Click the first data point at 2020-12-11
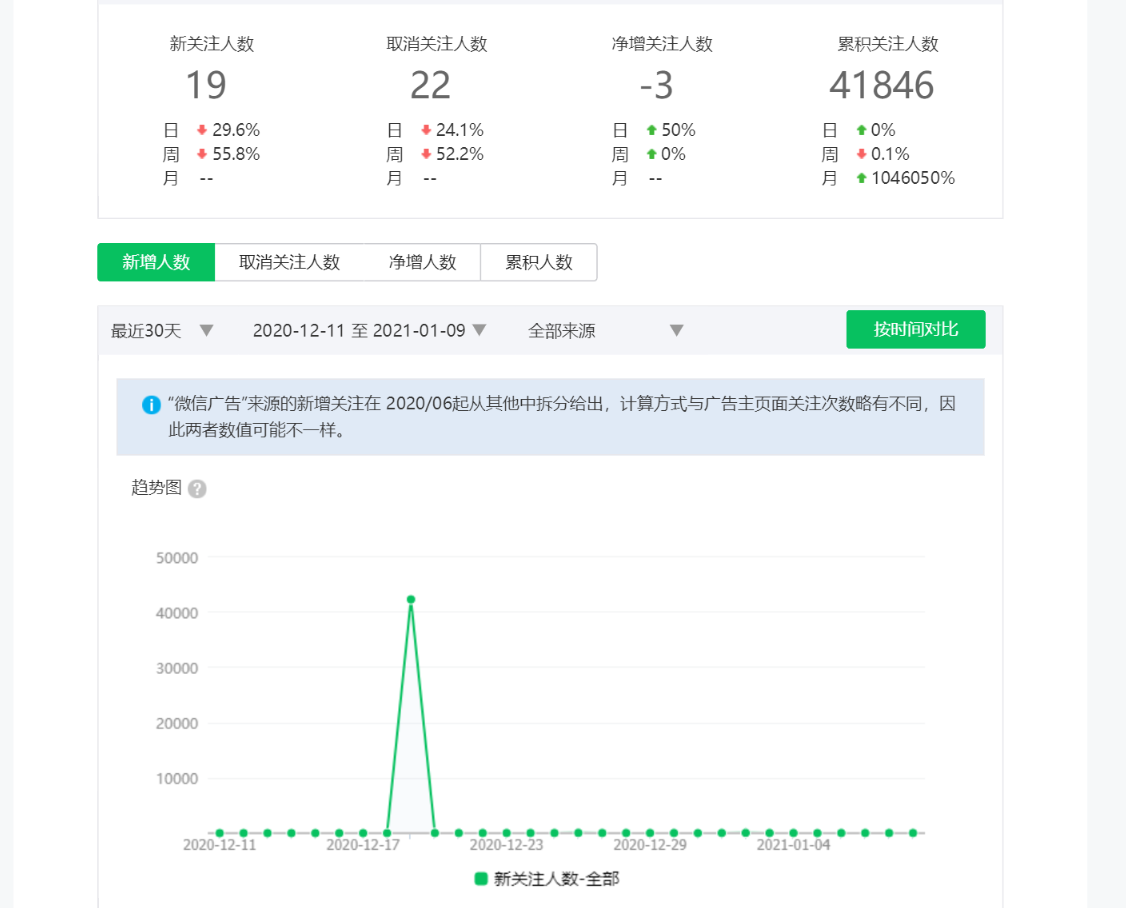Image resolution: width=1126 pixels, height=908 pixels. pos(219,832)
